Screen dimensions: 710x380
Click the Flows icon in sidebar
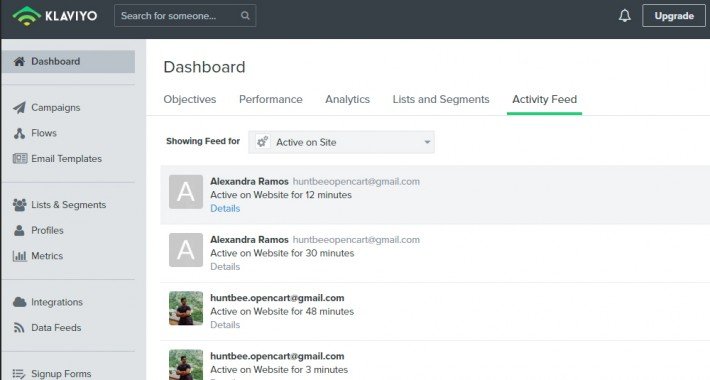(x=19, y=133)
